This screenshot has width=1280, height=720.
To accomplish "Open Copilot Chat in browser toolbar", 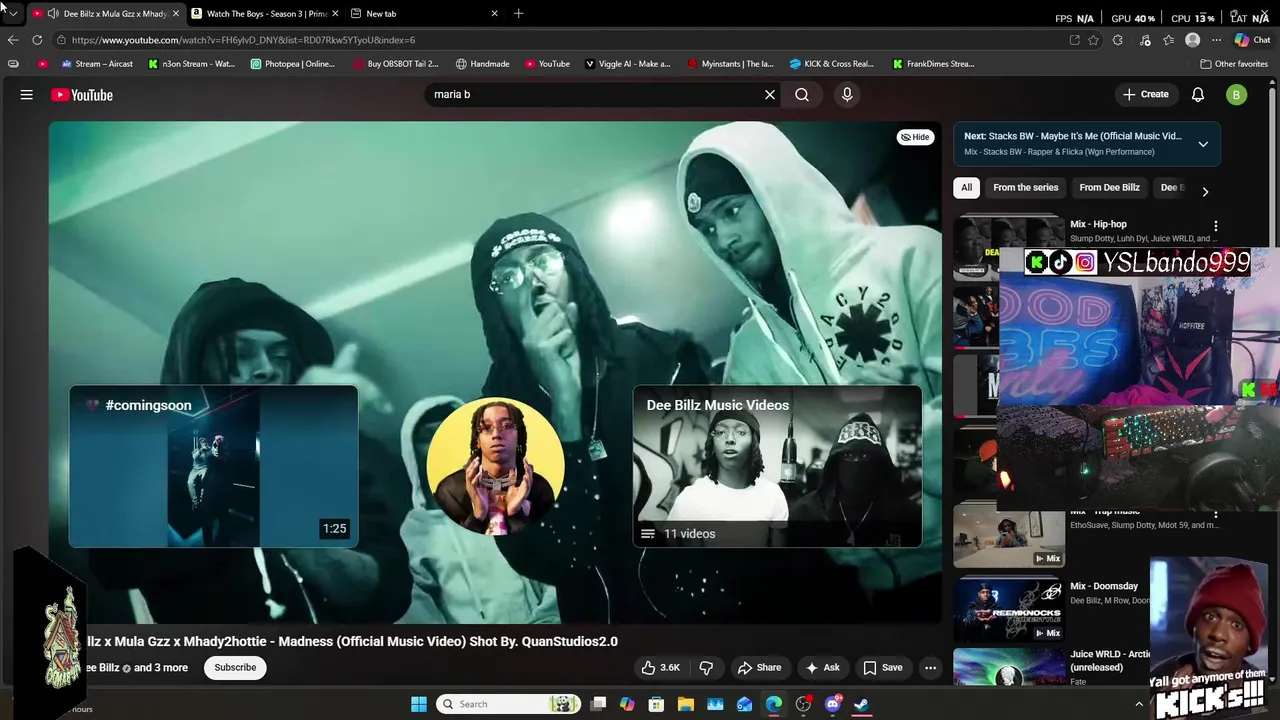I will (x=1252, y=40).
